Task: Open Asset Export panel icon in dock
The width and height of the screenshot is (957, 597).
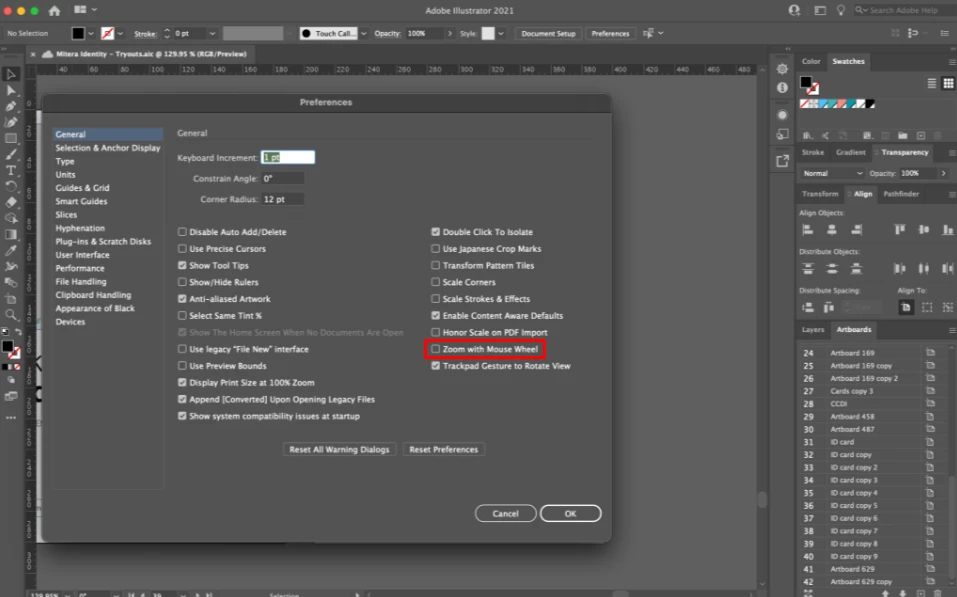Action: 782,161
